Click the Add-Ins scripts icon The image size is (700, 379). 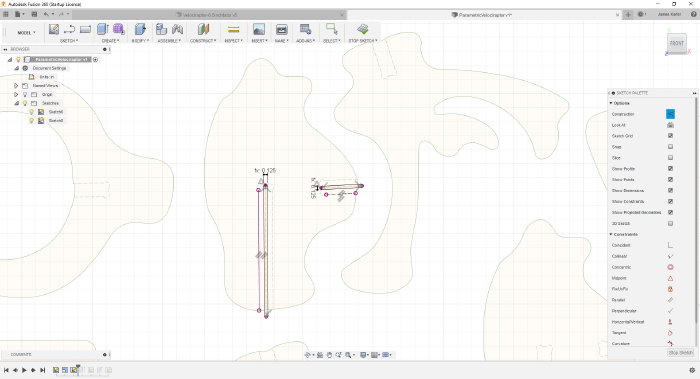(305, 29)
